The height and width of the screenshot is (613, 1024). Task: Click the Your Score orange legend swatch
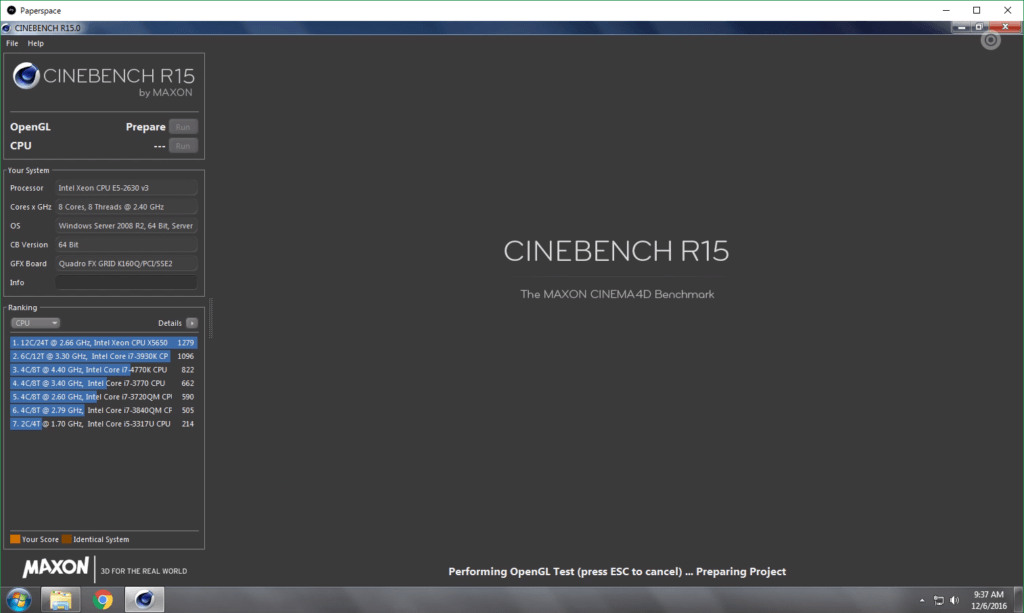15,539
